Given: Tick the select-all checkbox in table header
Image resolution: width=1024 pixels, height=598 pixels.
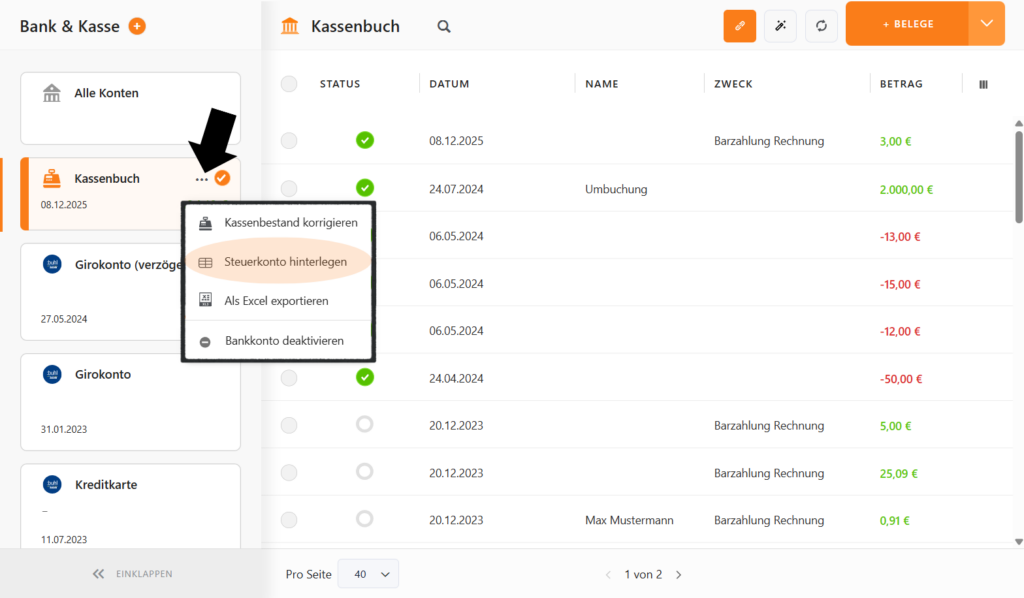Looking at the screenshot, I should coord(289,84).
